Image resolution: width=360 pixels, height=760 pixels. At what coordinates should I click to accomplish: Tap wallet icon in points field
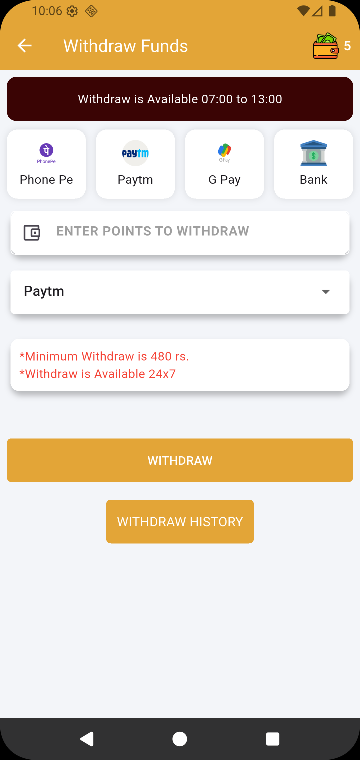32,233
